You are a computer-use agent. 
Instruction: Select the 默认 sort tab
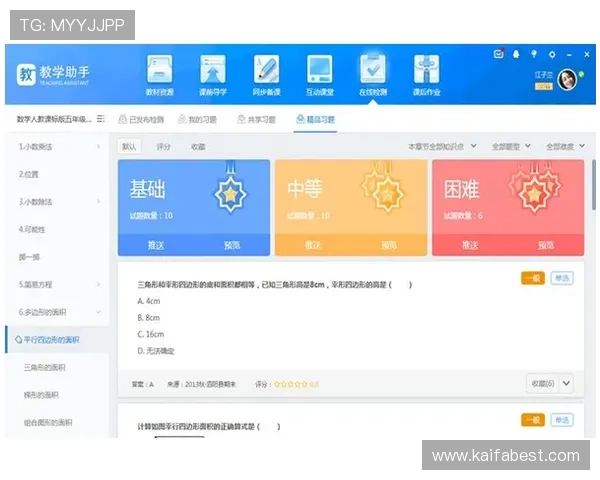tap(129, 147)
